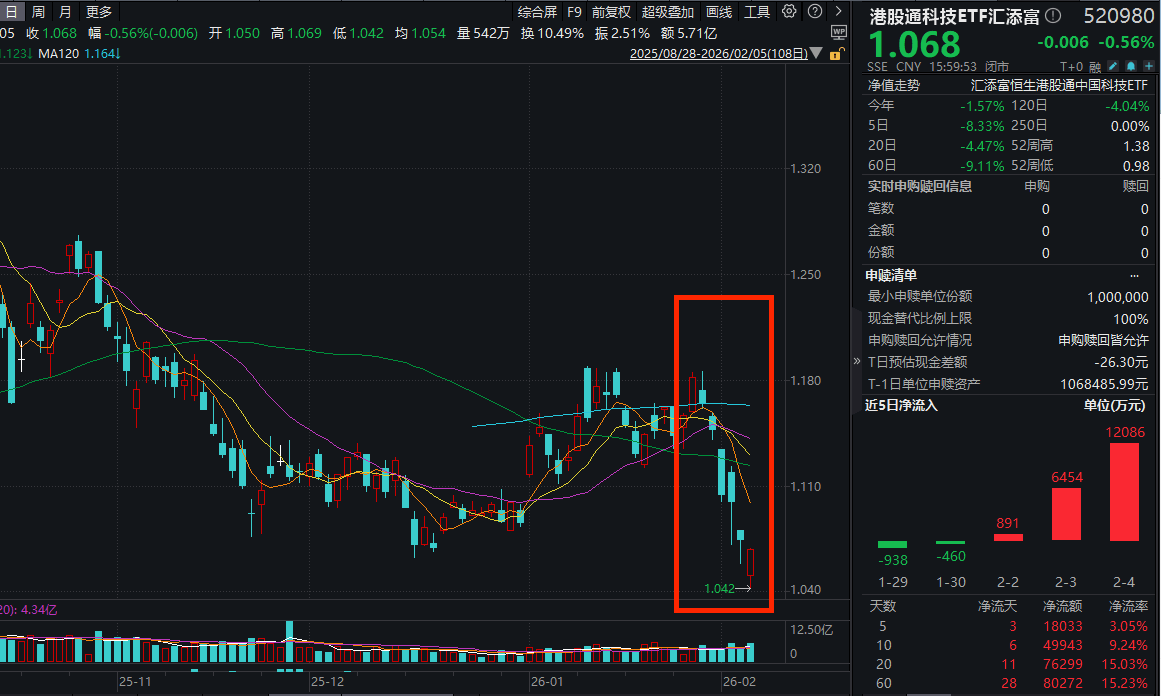Switch to weekly (周) K-line period

coord(38,12)
